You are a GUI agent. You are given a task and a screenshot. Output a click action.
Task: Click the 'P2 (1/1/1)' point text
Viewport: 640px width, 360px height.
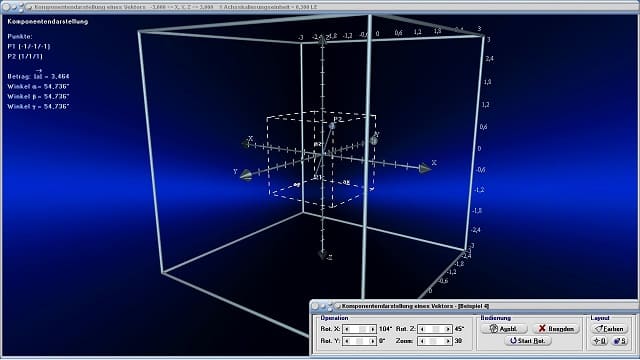(x=25, y=57)
